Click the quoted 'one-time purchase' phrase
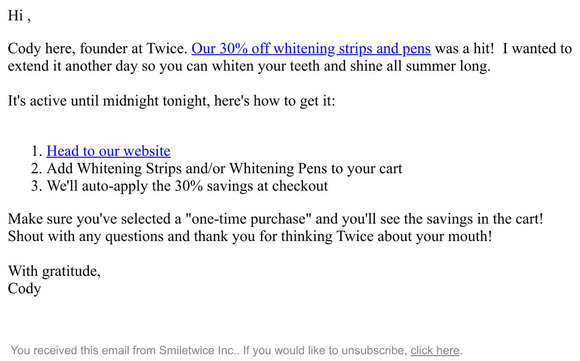The height and width of the screenshot is (361, 580). [x=248, y=219]
